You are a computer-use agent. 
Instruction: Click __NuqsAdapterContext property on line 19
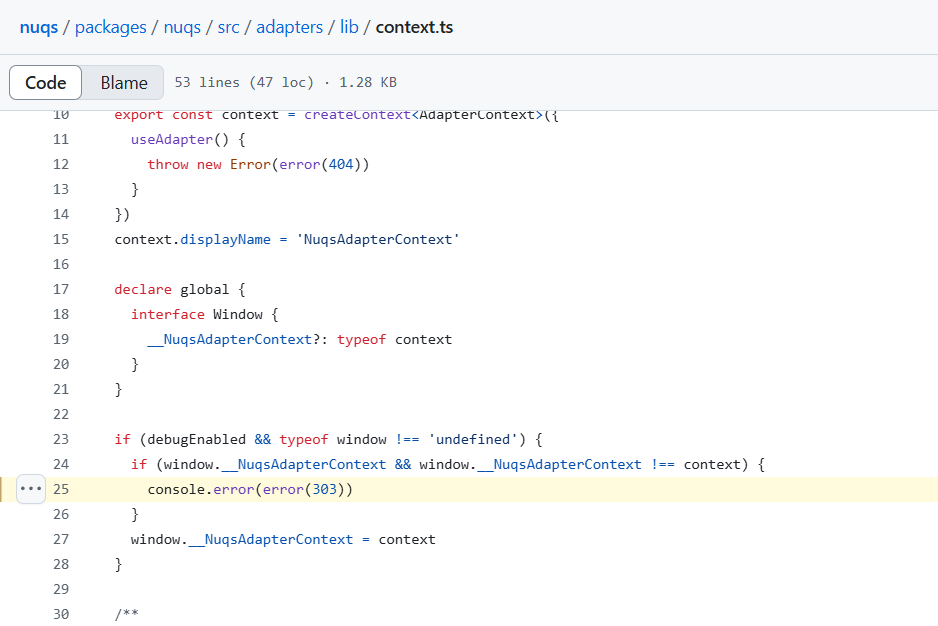(230, 339)
